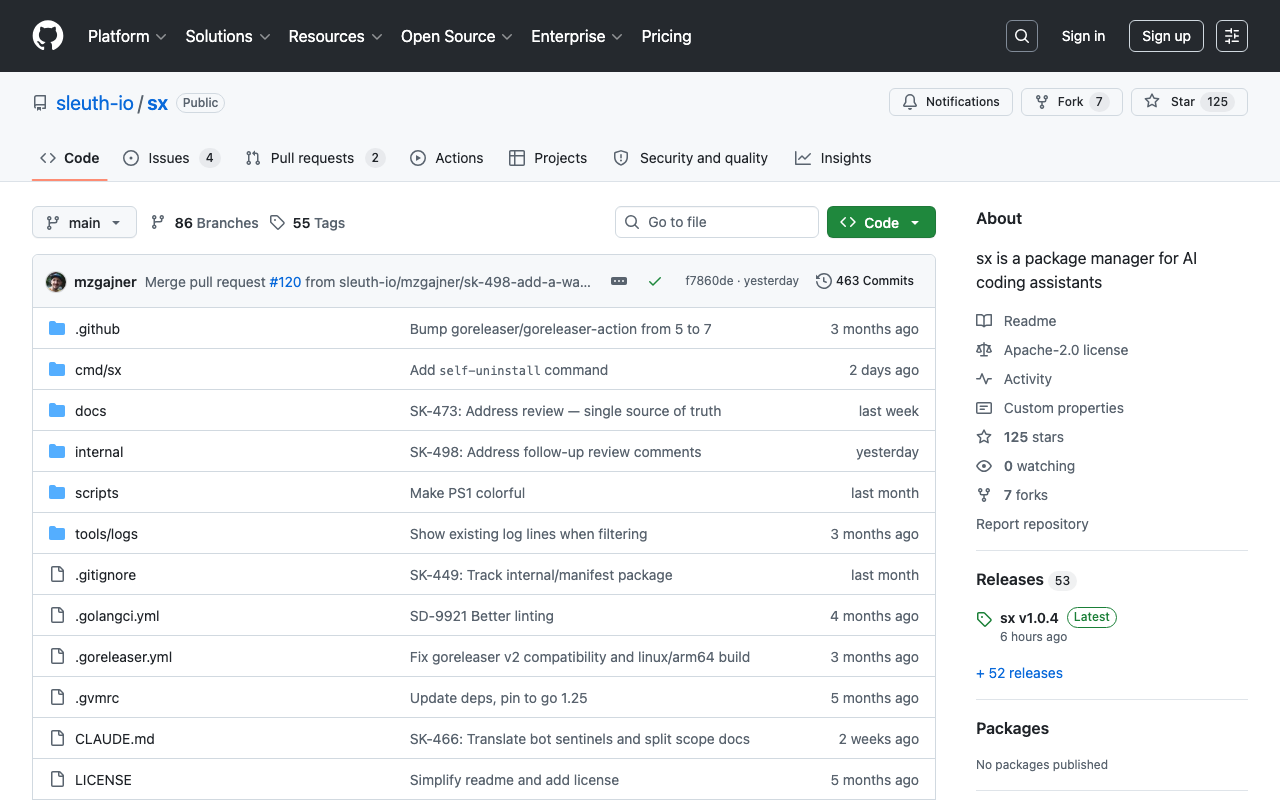
Task: Click the tag icon next to sx v1.0.4
Action: (x=984, y=619)
